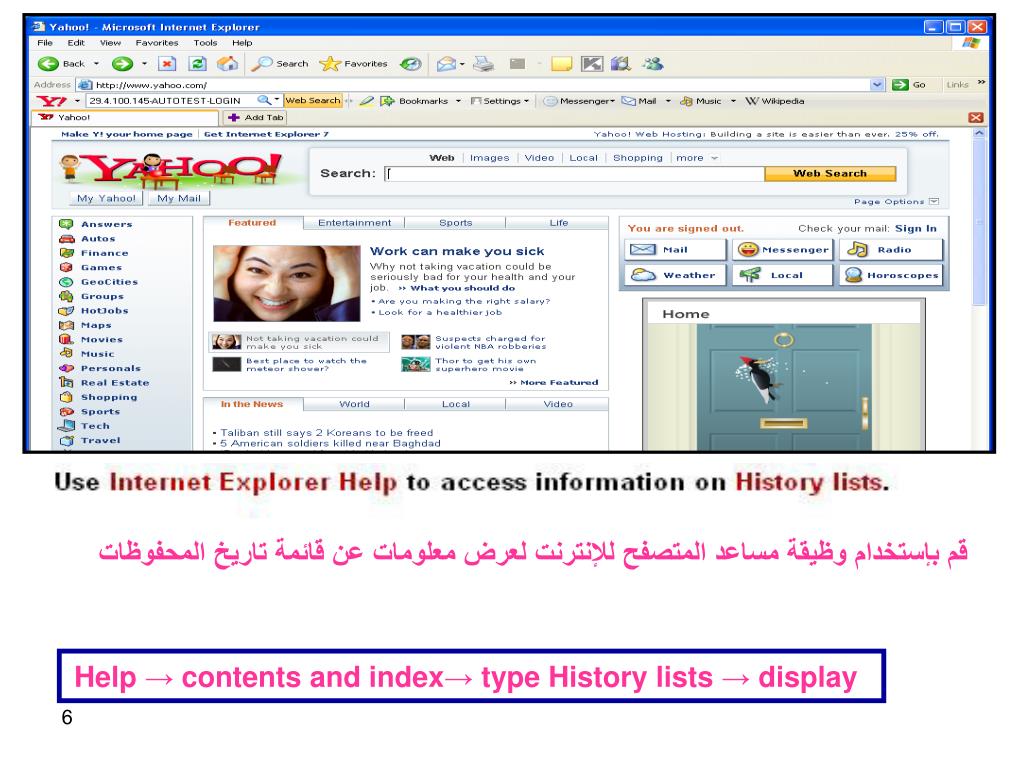Expand Music dropdown arrow in Yahoo toolbar
The image size is (1024, 768).
coord(733,101)
